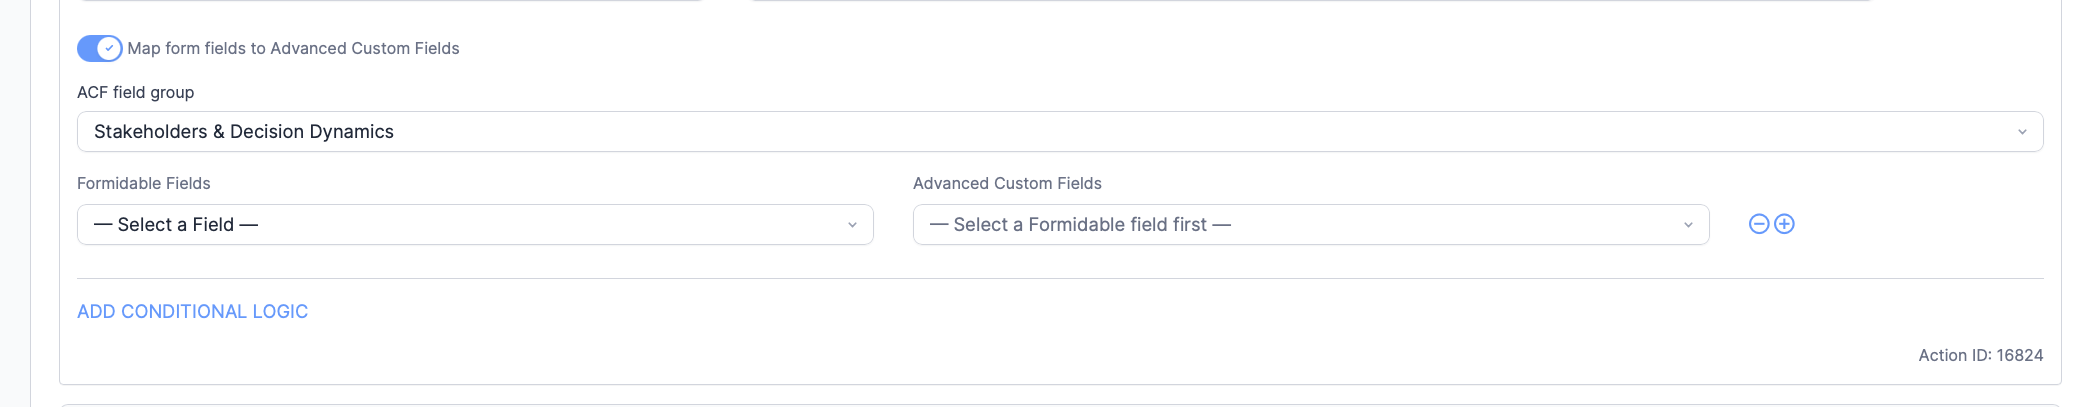Open the Advanced Custom Fields select box
This screenshot has height=407, width=2079.
coord(1310,225)
